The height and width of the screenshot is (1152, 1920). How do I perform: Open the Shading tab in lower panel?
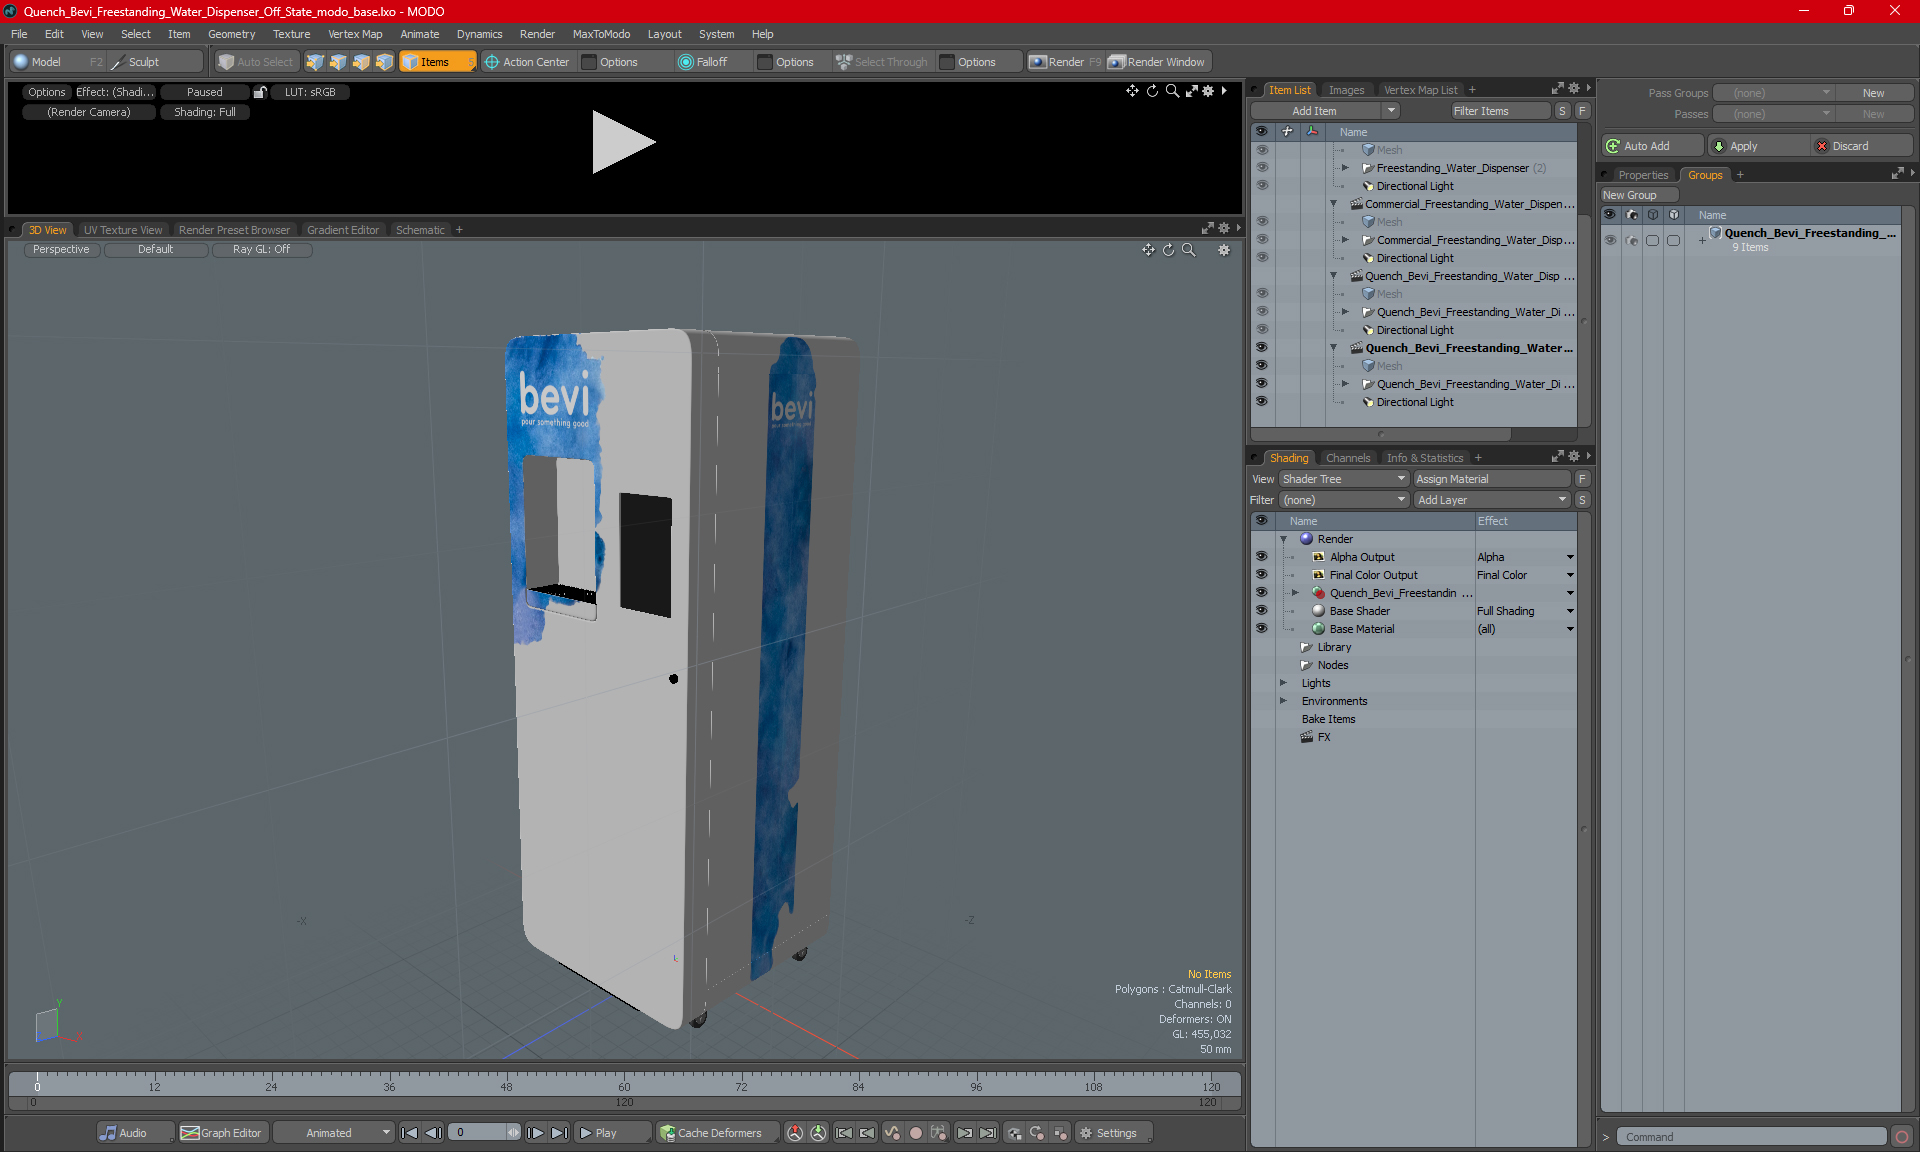coord(1286,455)
